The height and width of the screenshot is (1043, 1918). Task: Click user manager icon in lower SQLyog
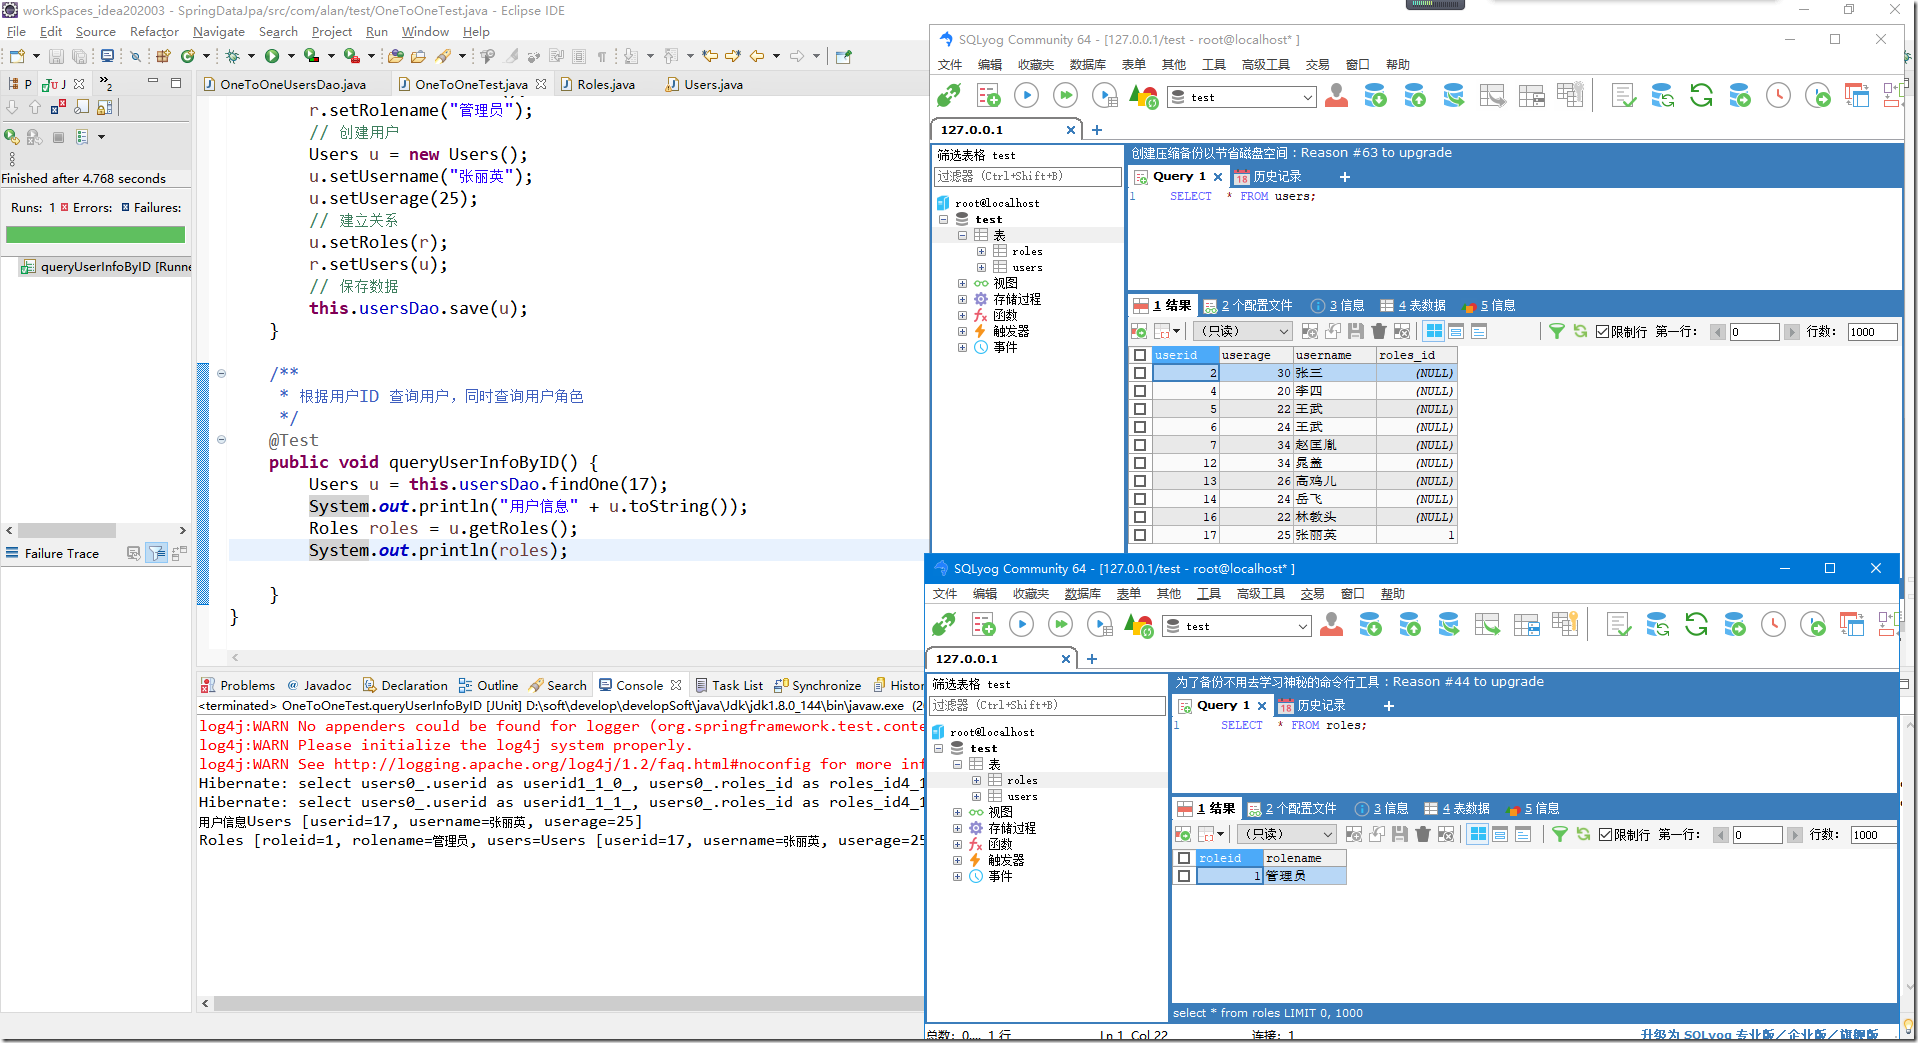[1331, 625]
